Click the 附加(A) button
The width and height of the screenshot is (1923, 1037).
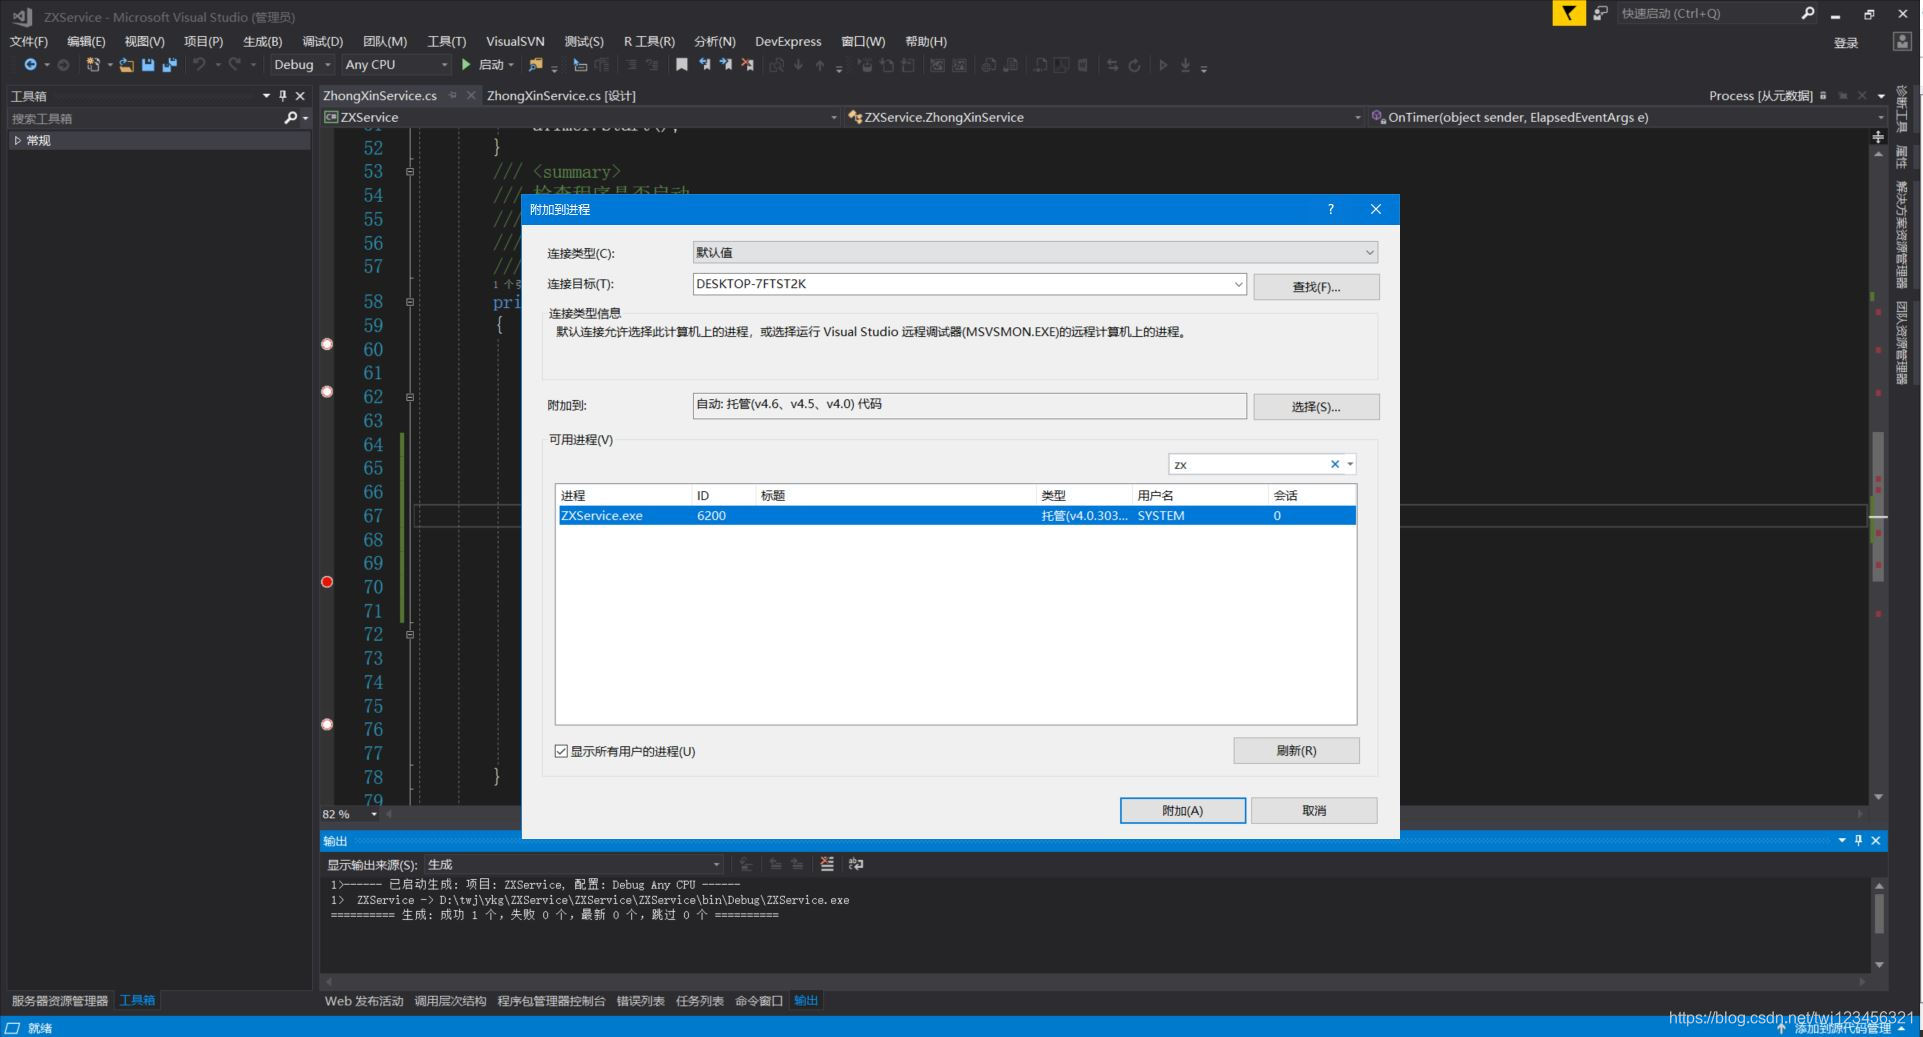coord(1182,811)
